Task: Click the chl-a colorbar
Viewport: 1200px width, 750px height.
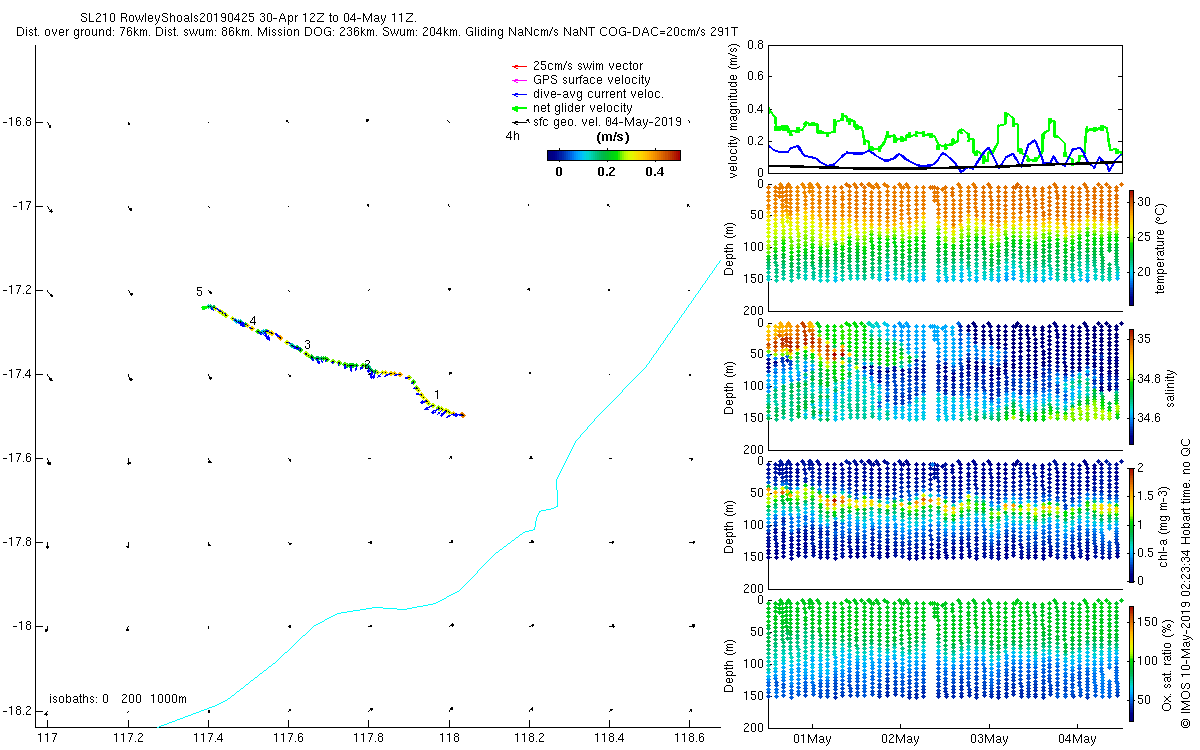Action: pyautogui.click(x=1131, y=524)
